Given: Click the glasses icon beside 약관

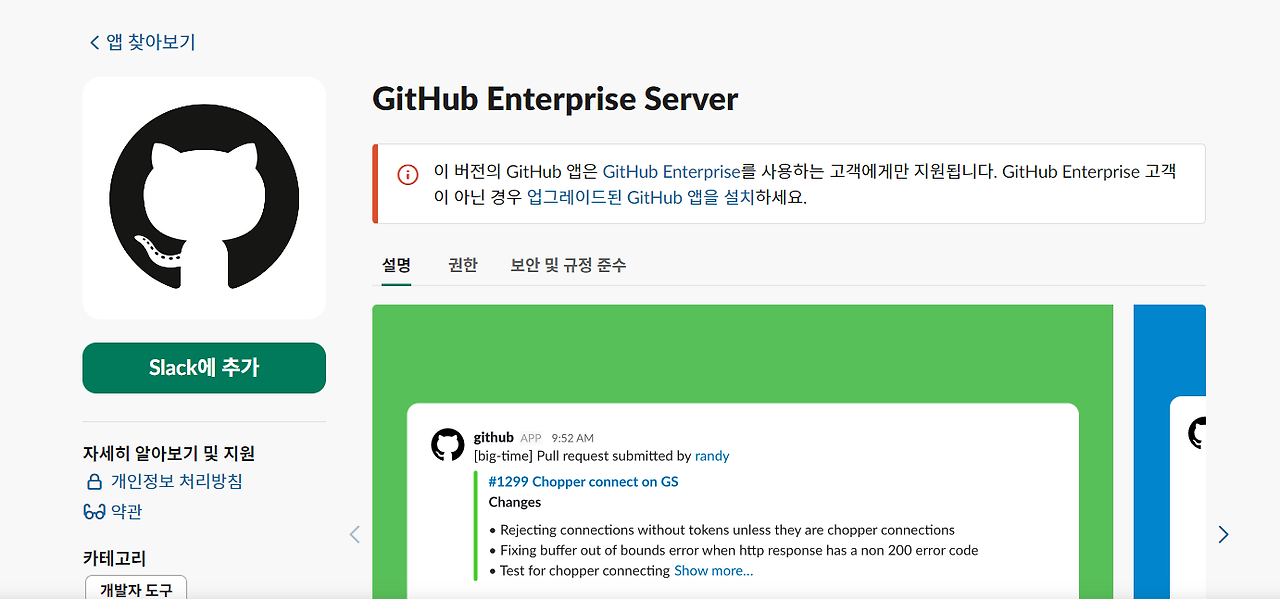Looking at the screenshot, I should point(95,512).
